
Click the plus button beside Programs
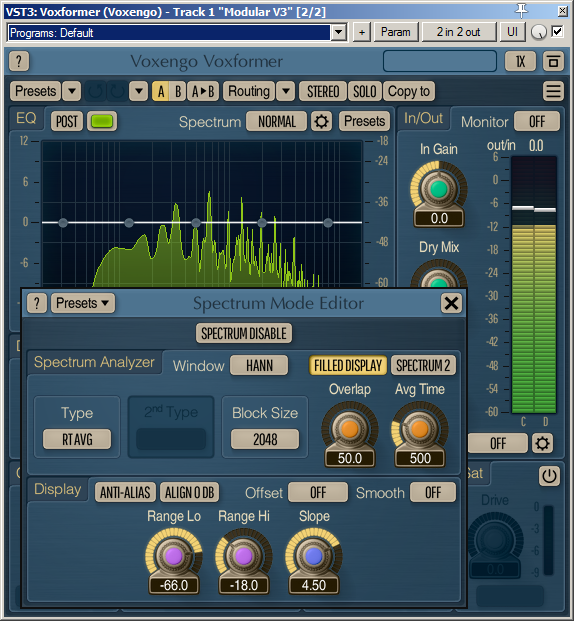click(x=362, y=32)
